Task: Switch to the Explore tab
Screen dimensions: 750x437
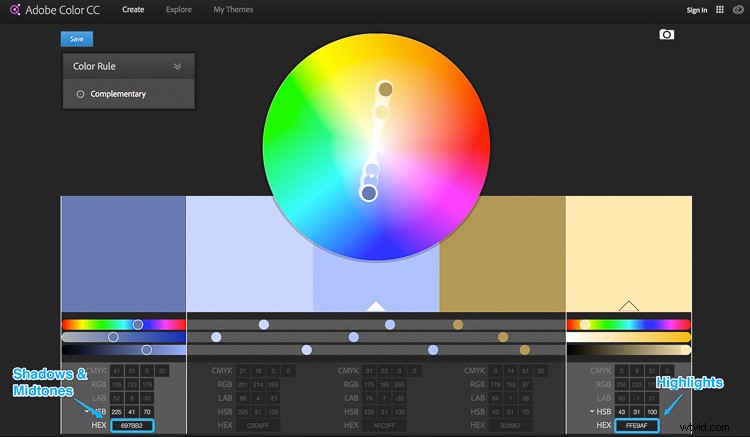Action: pyautogui.click(x=179, y=10)
